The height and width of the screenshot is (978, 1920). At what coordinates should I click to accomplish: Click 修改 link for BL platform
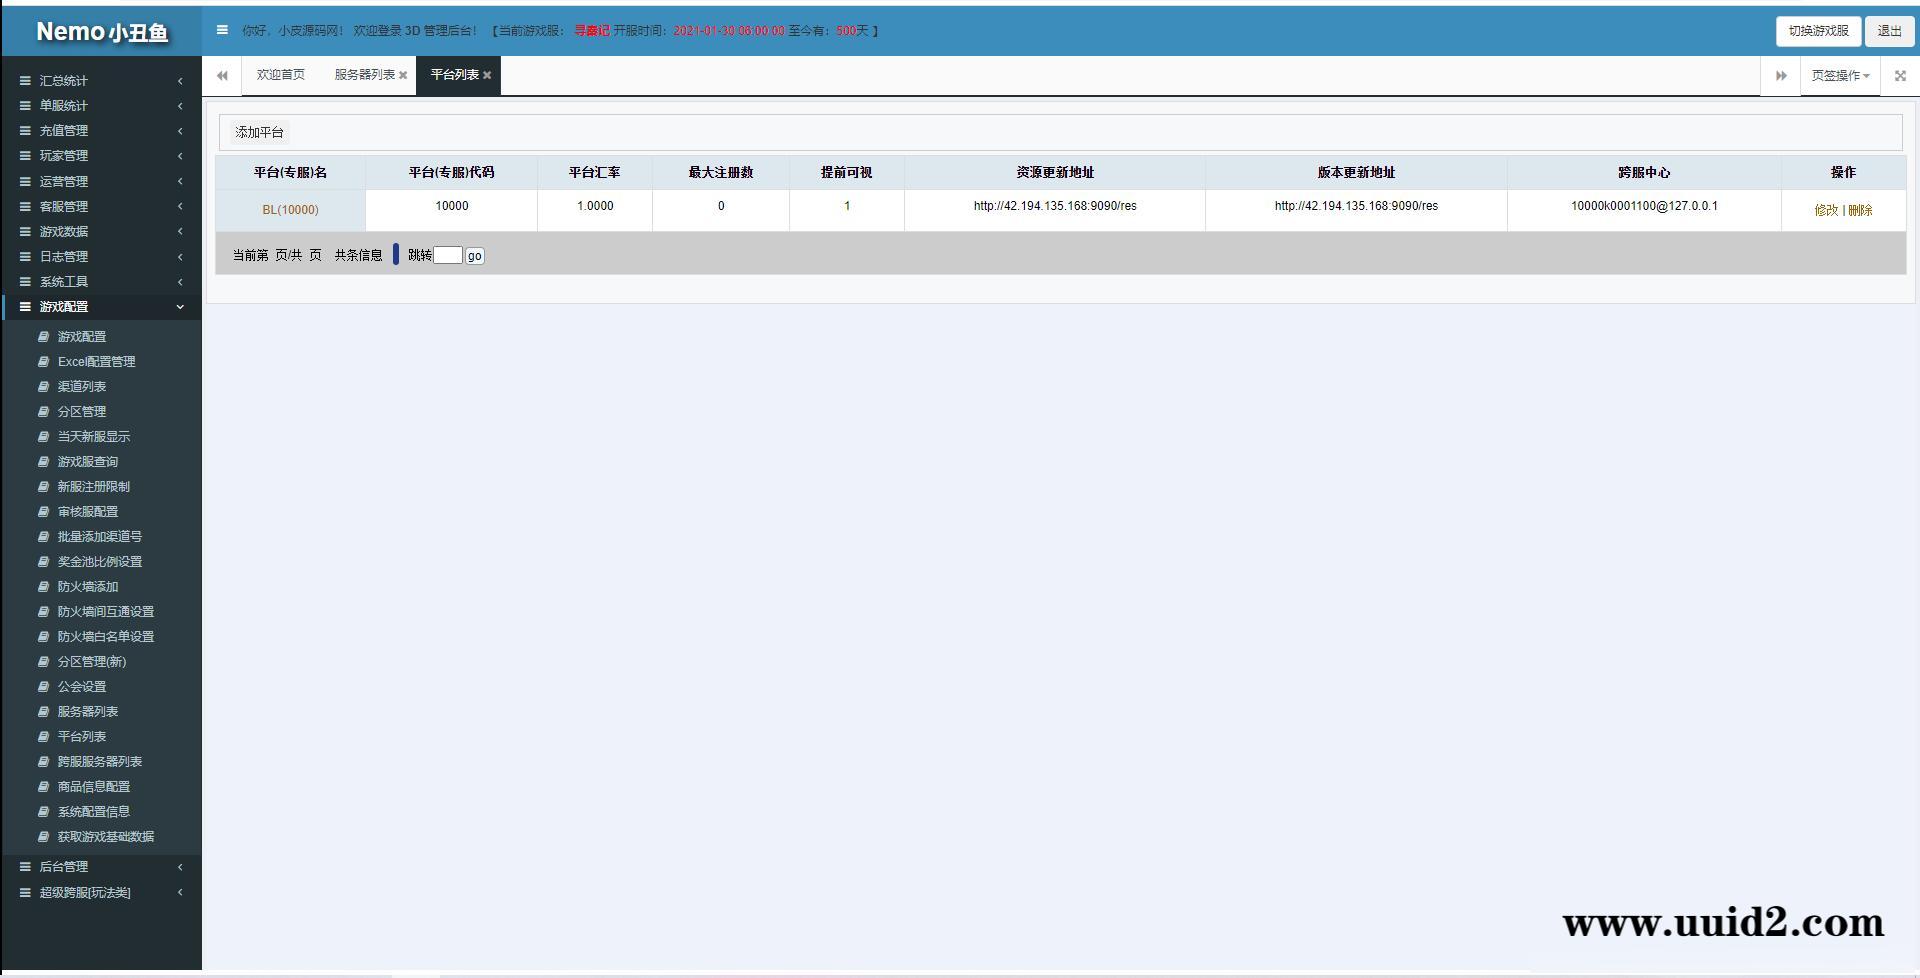click(x=1825, y=210)
